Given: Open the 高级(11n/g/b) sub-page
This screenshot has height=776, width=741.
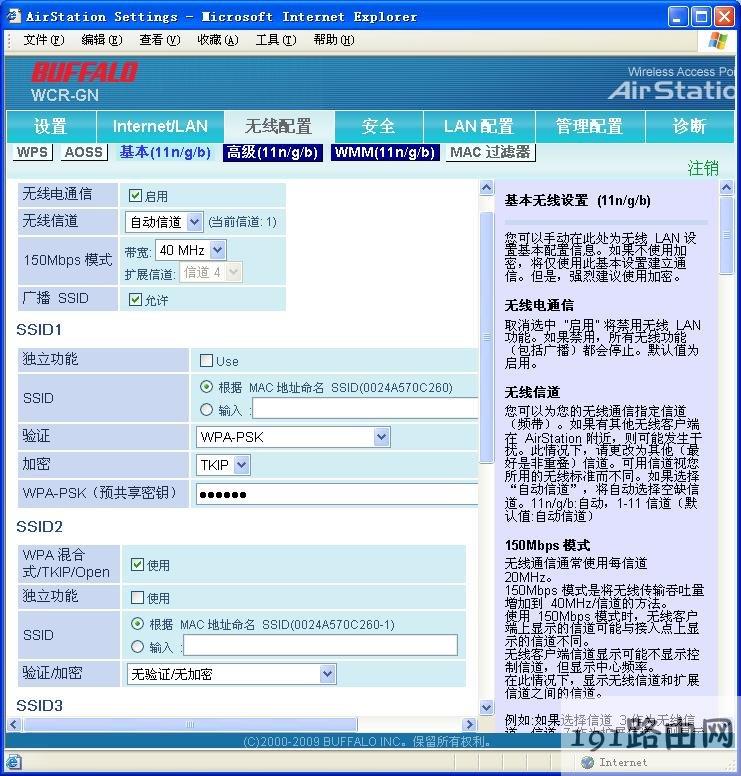Looking at the screenshot, I should [273, 152].
